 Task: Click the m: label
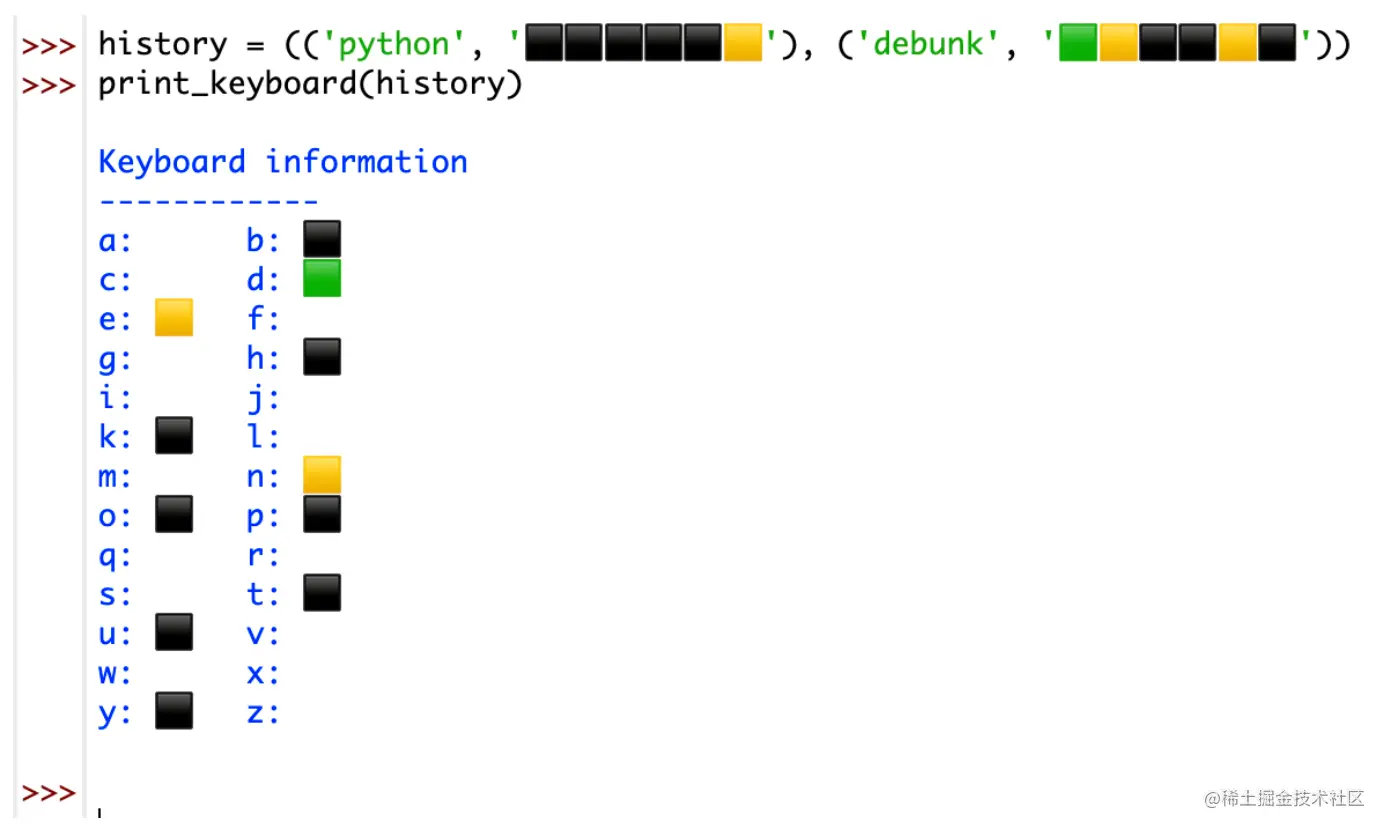[x=115, y=477]
